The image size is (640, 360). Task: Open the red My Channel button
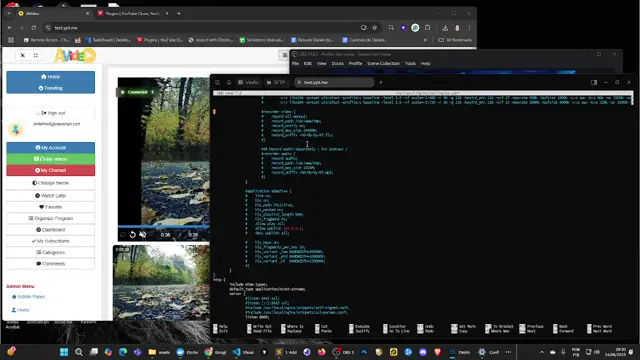tap(51, 170)
